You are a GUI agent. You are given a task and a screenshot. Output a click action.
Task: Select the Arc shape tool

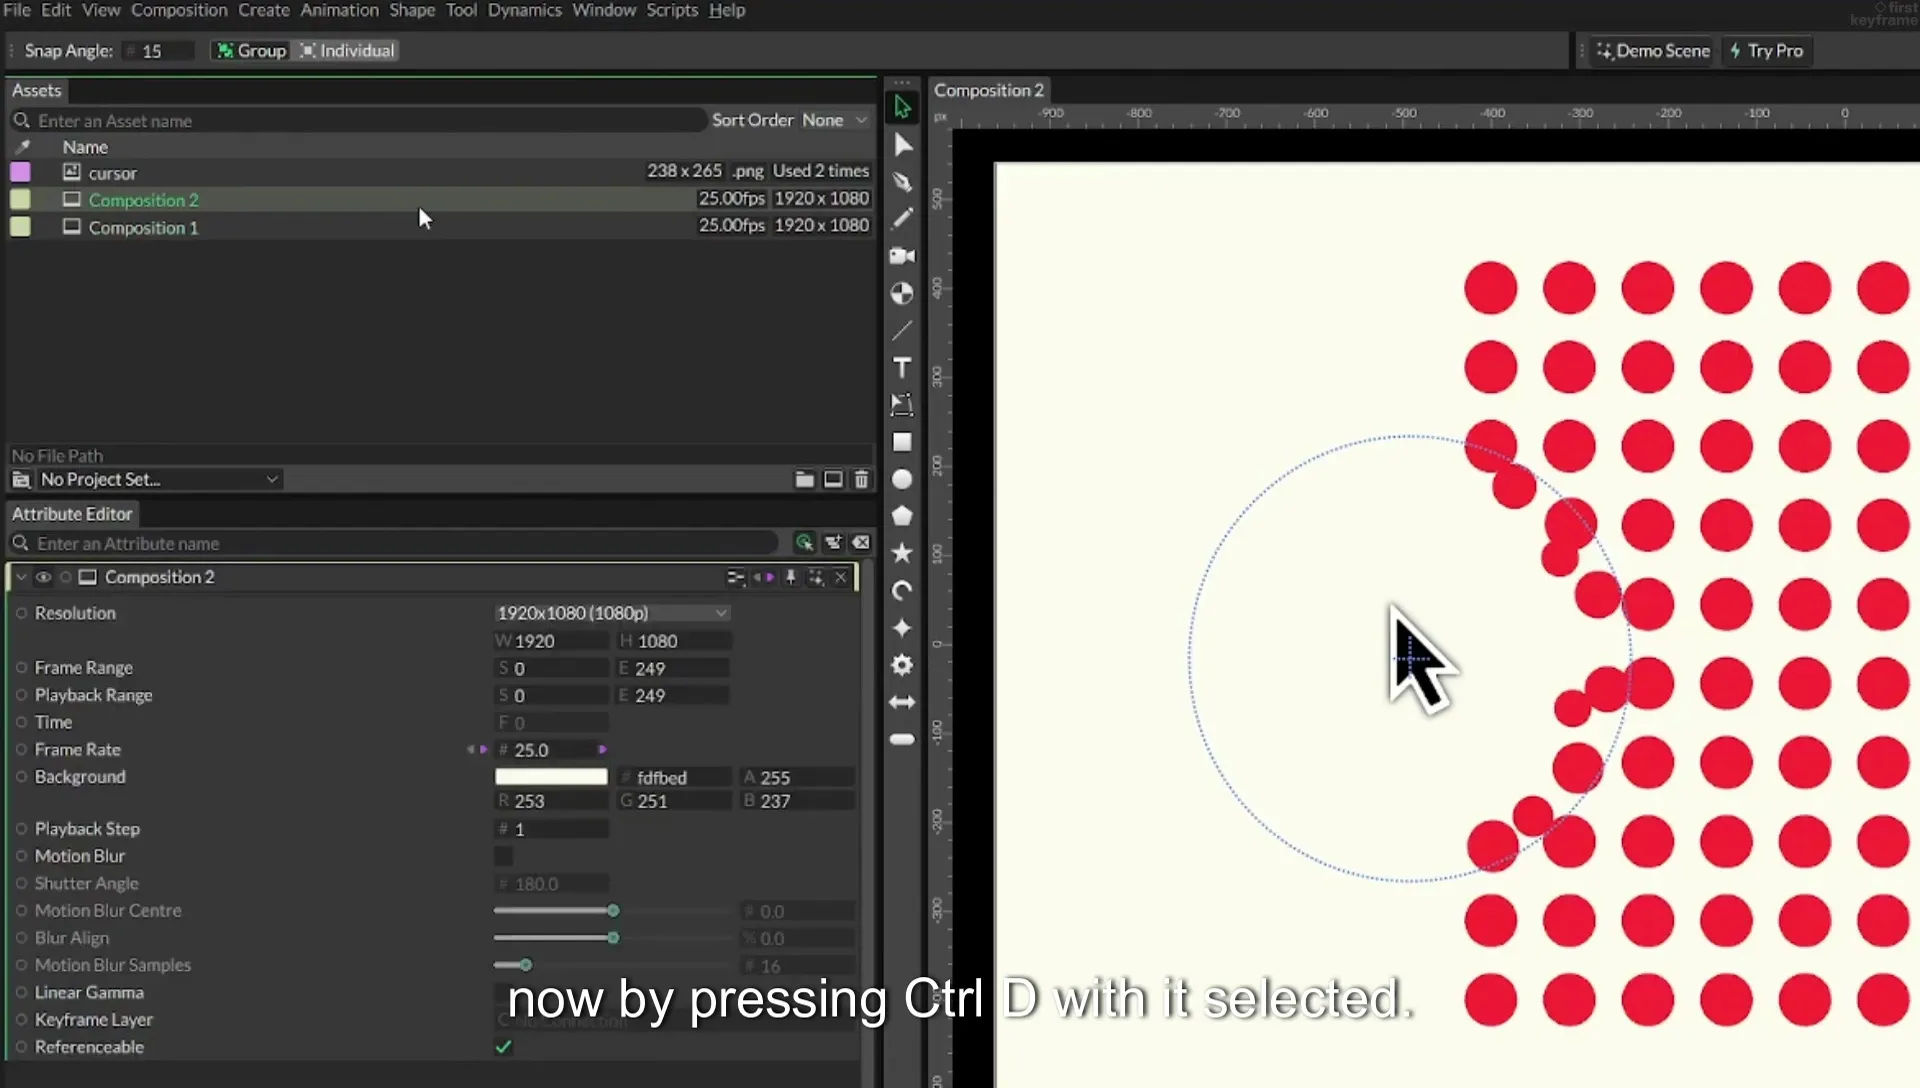[x=902, y=590]
